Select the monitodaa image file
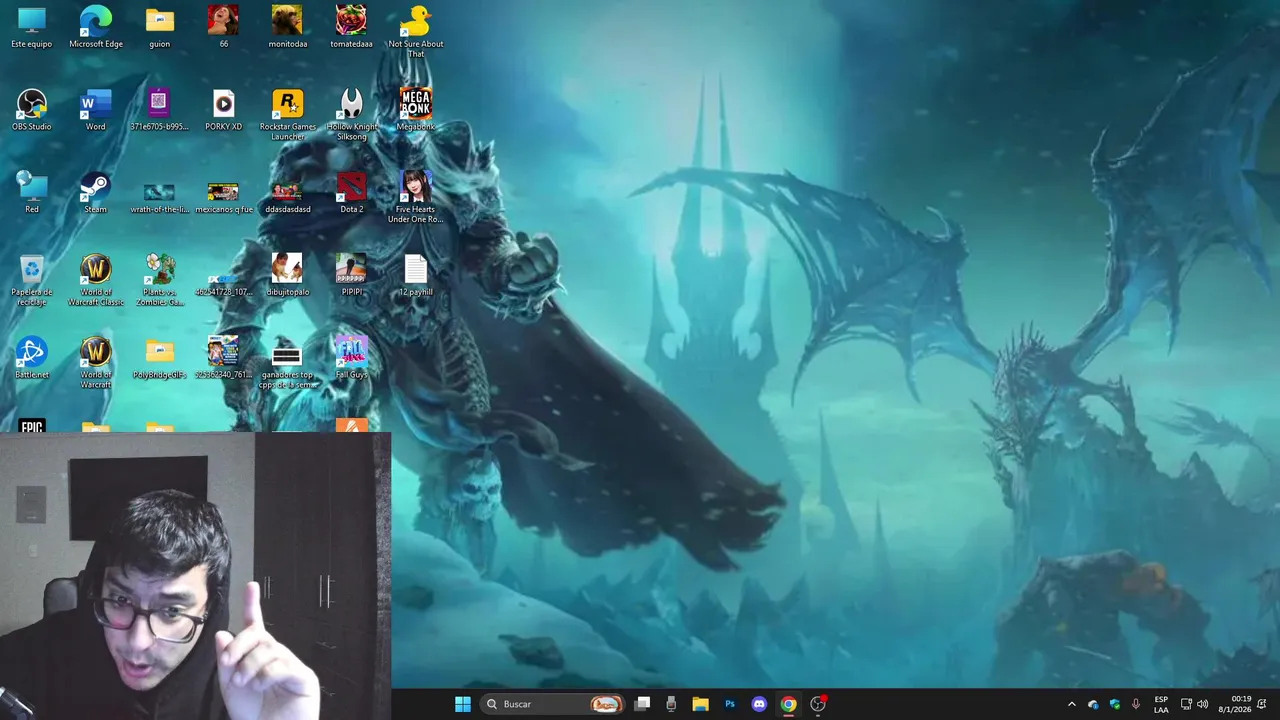Screen dimensions: 1280x720 pyautogui.click(x=288, y=27)
